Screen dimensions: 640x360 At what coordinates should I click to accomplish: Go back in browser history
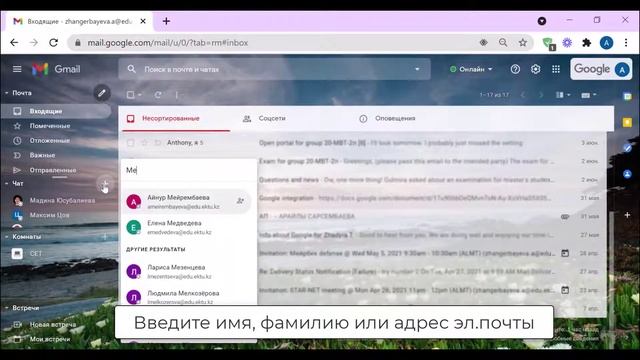[x=14, y=42]
